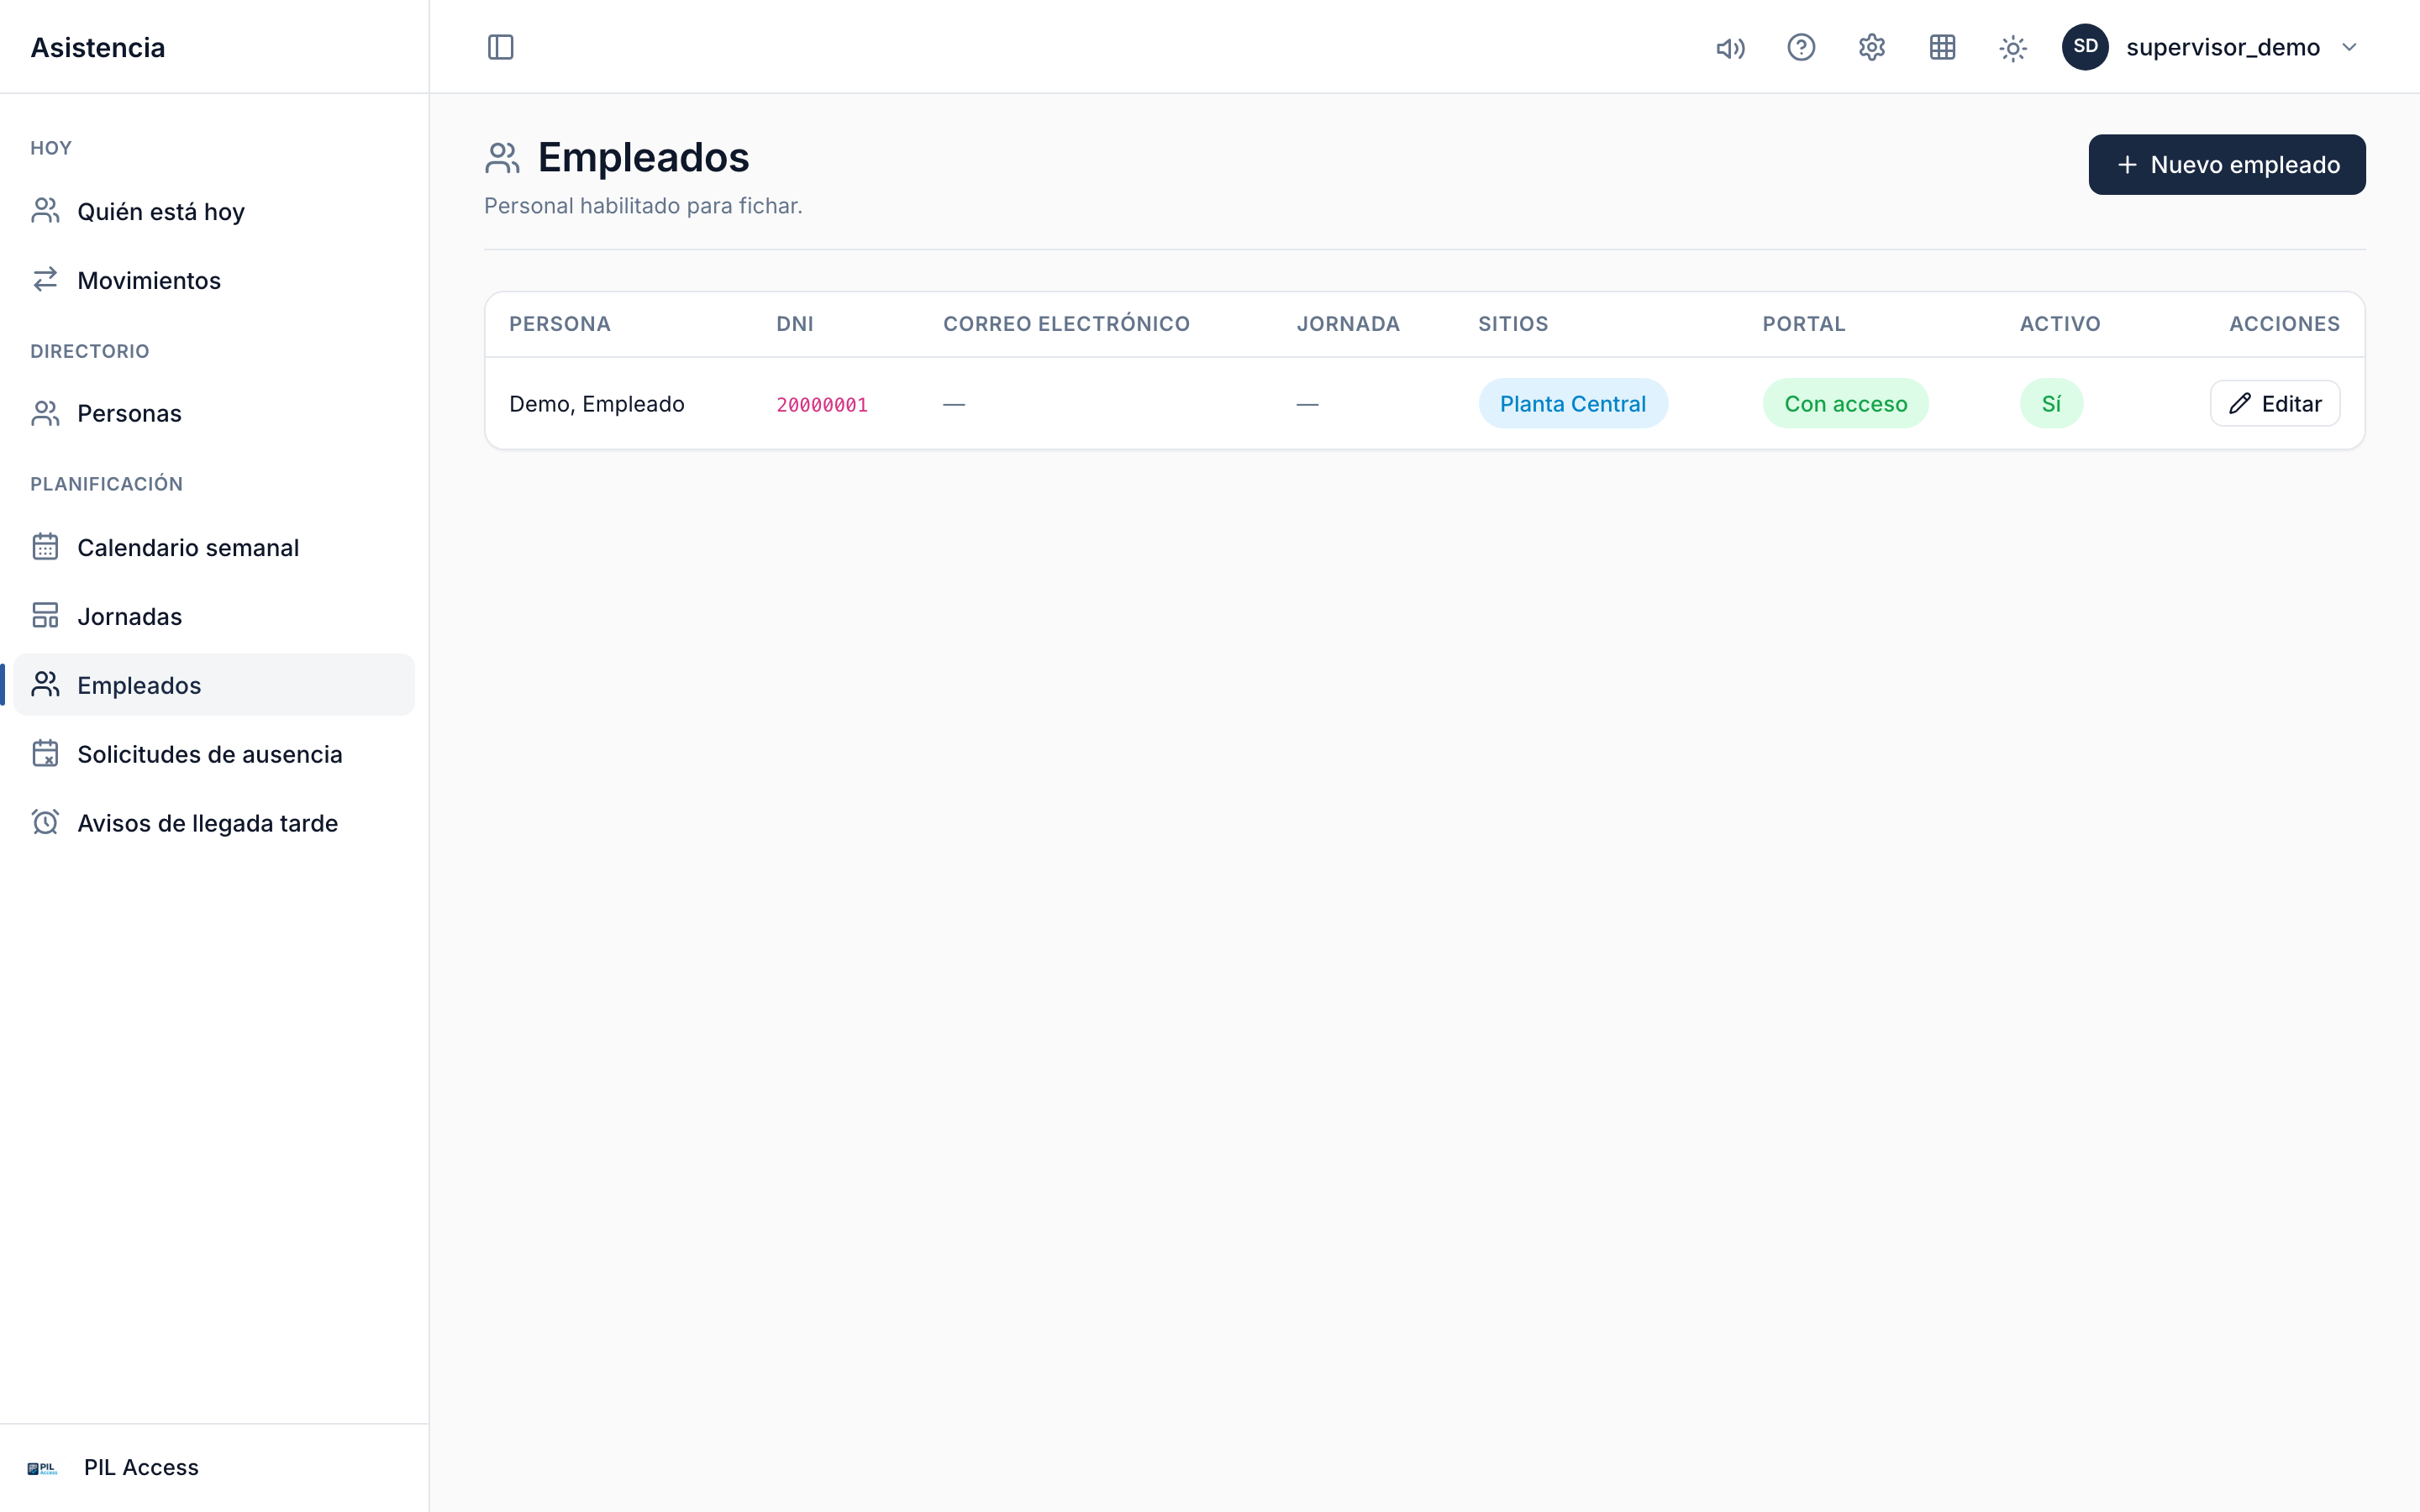Edit the Demo, Empleado row
This screenshot has height=1512, width=2420.
[x=2274, y=403]
